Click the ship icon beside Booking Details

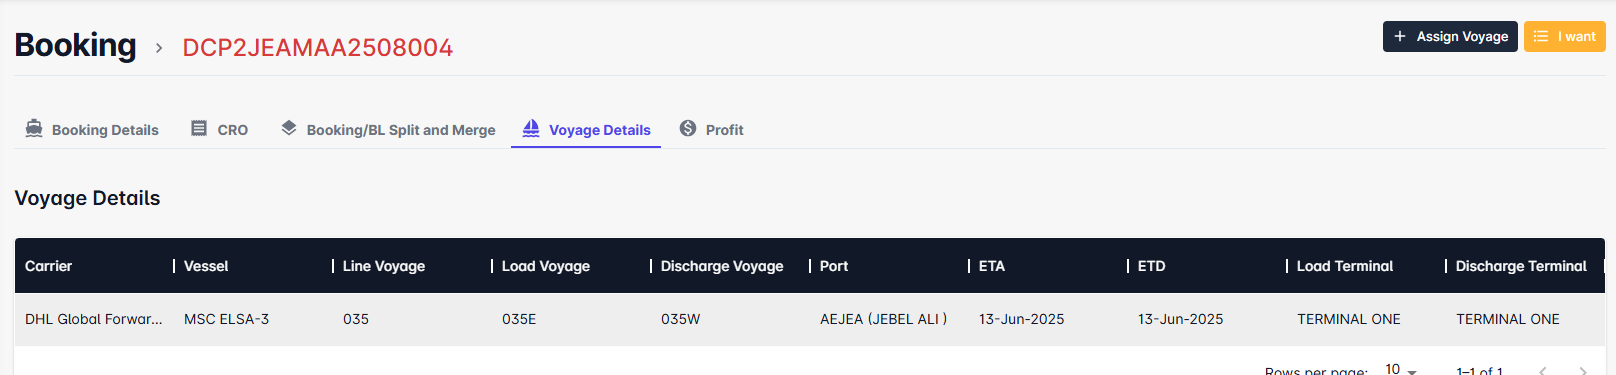pos(34,129)
